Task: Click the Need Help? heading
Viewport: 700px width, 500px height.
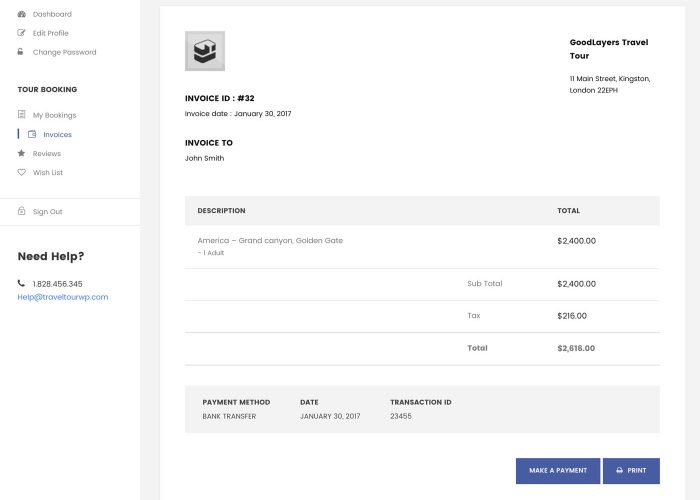Action: click(51, 256)
